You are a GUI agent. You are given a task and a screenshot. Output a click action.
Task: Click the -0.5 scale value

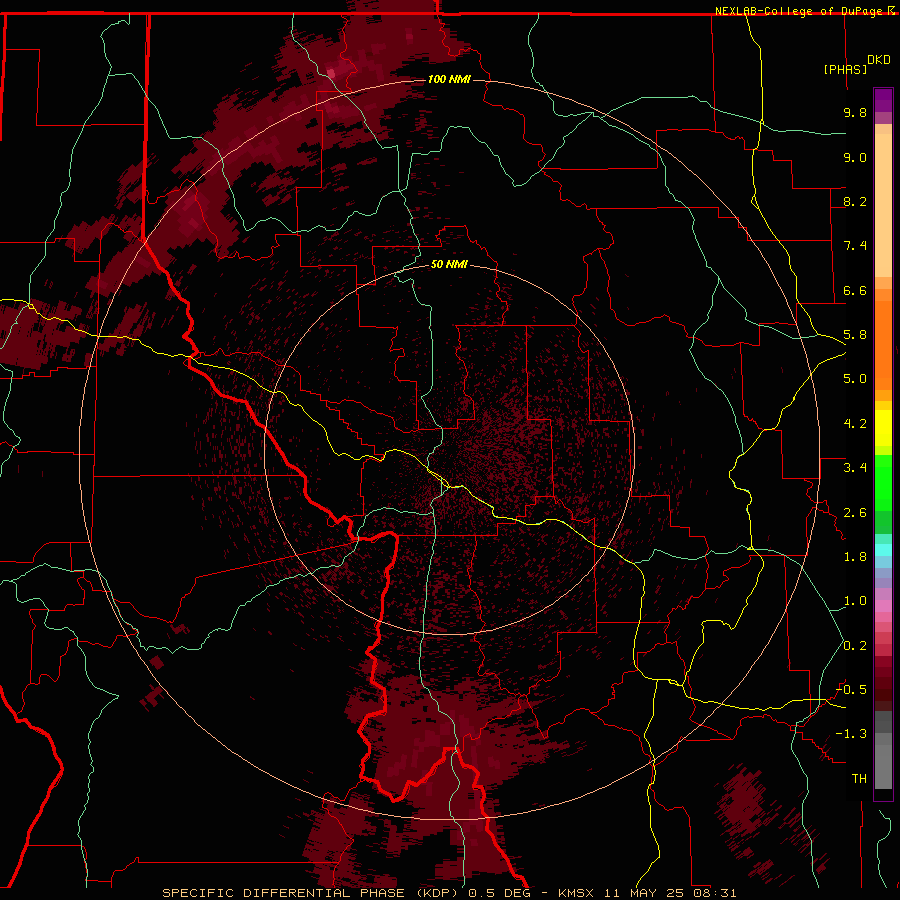point(851,690)
